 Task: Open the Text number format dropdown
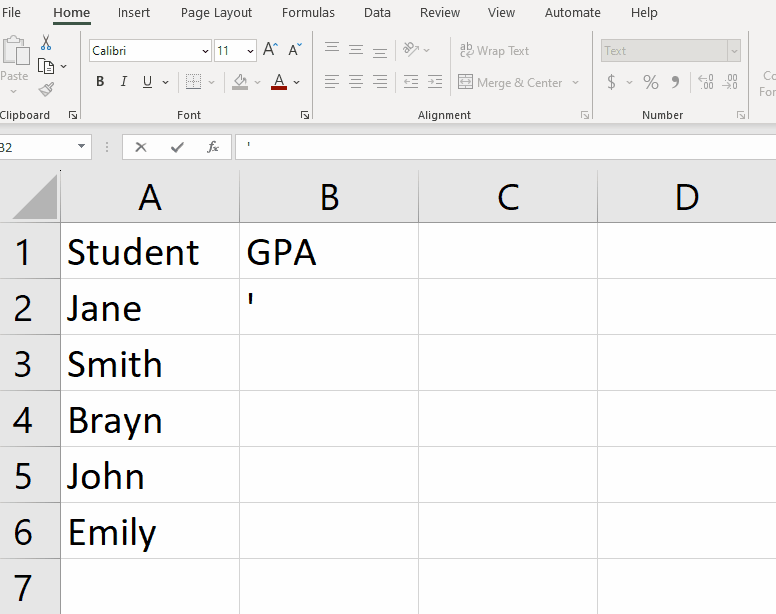coord(734,51)
